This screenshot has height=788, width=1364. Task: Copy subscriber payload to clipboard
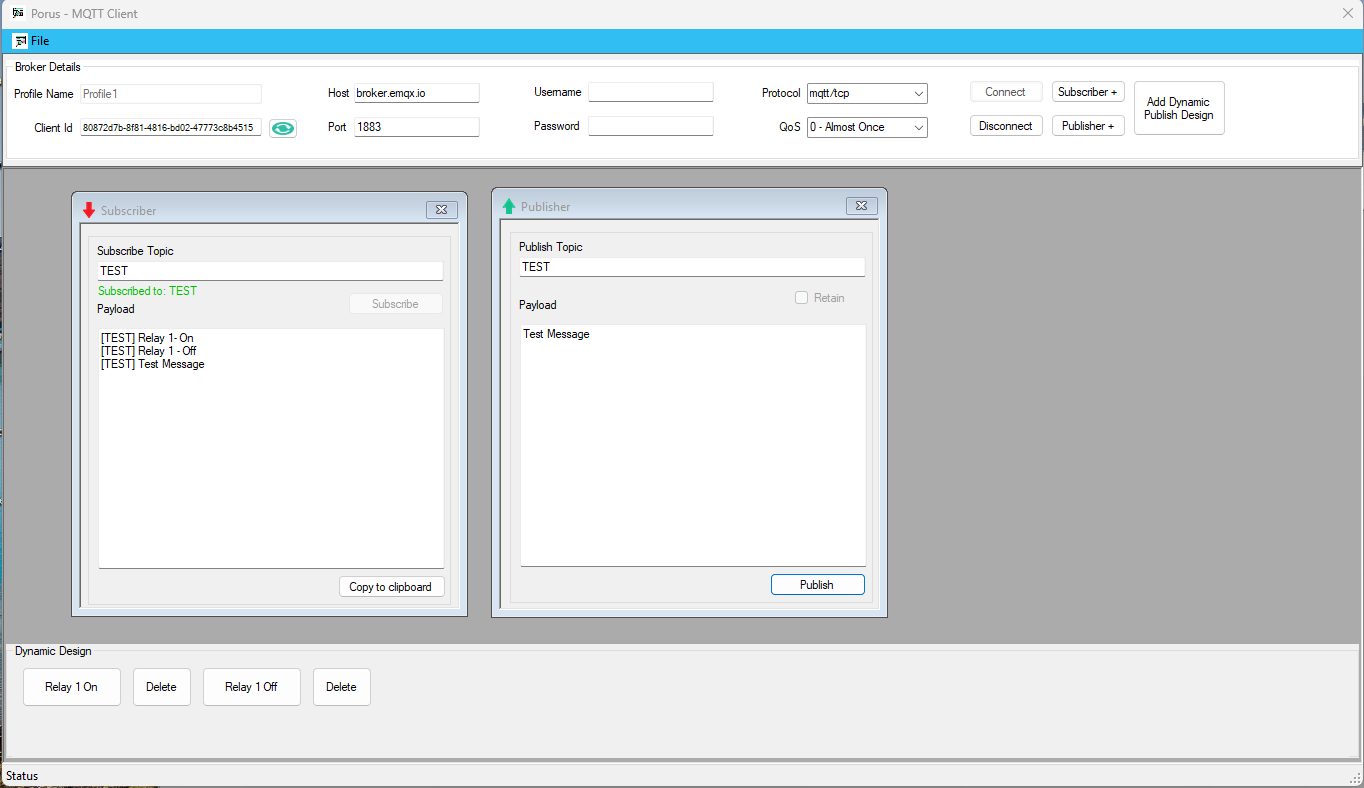pos(391,587)
